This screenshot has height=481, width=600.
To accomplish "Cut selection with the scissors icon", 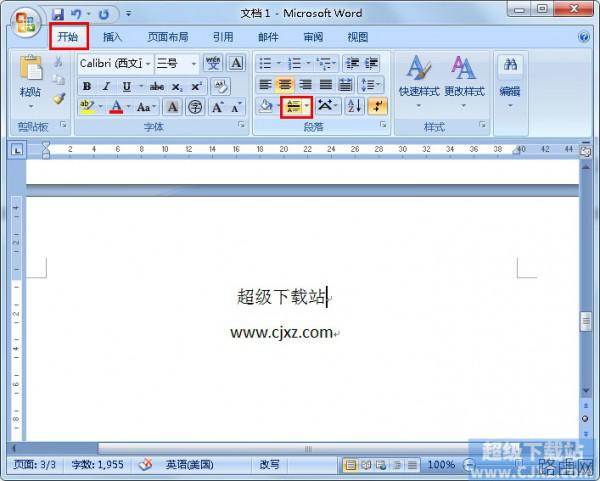I will click(58, 62).
